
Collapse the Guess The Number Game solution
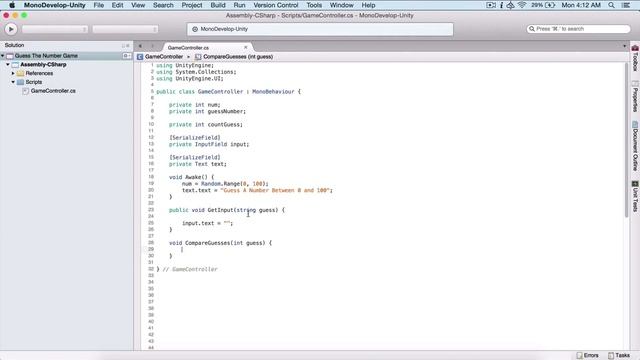(3, 56)
